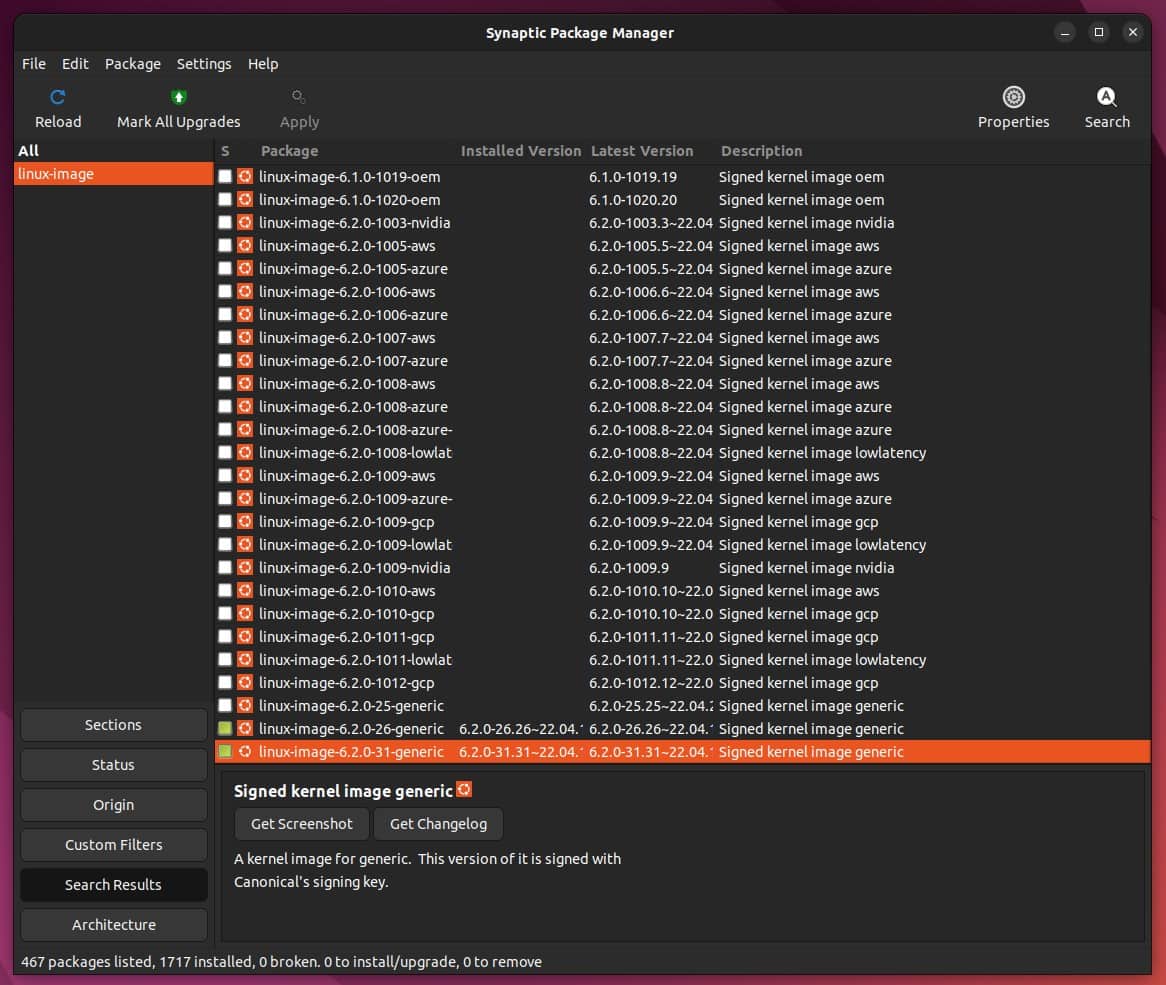Click the package icon next to Signed kernel image generic
Screen dimensions: 1166x985
pyautogui.click(x=463, y=788)
